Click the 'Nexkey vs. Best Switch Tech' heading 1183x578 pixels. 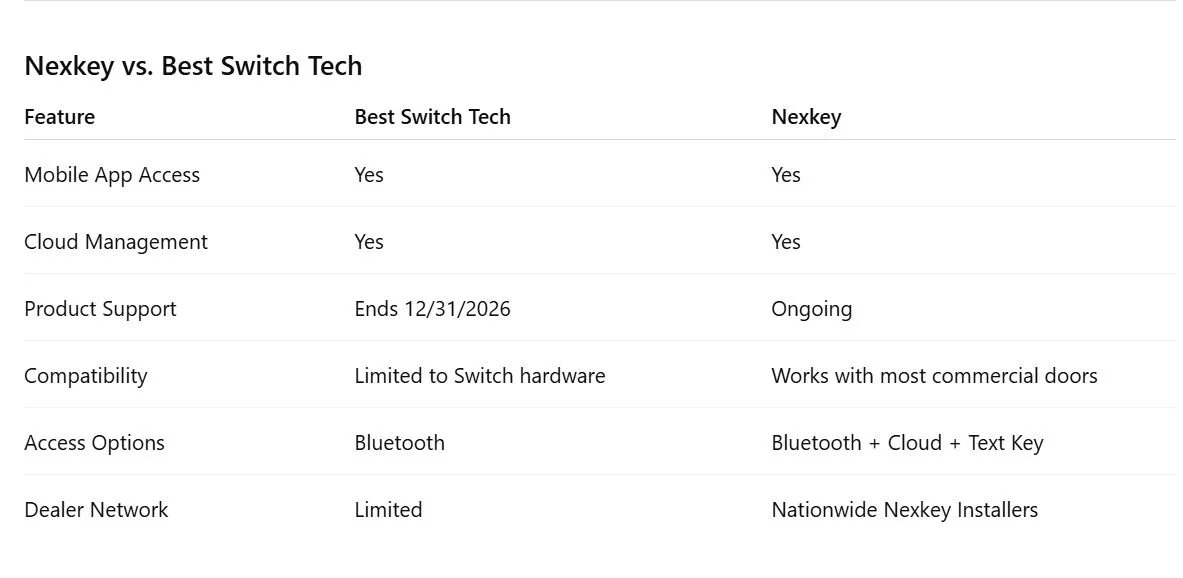click(193, 66)
